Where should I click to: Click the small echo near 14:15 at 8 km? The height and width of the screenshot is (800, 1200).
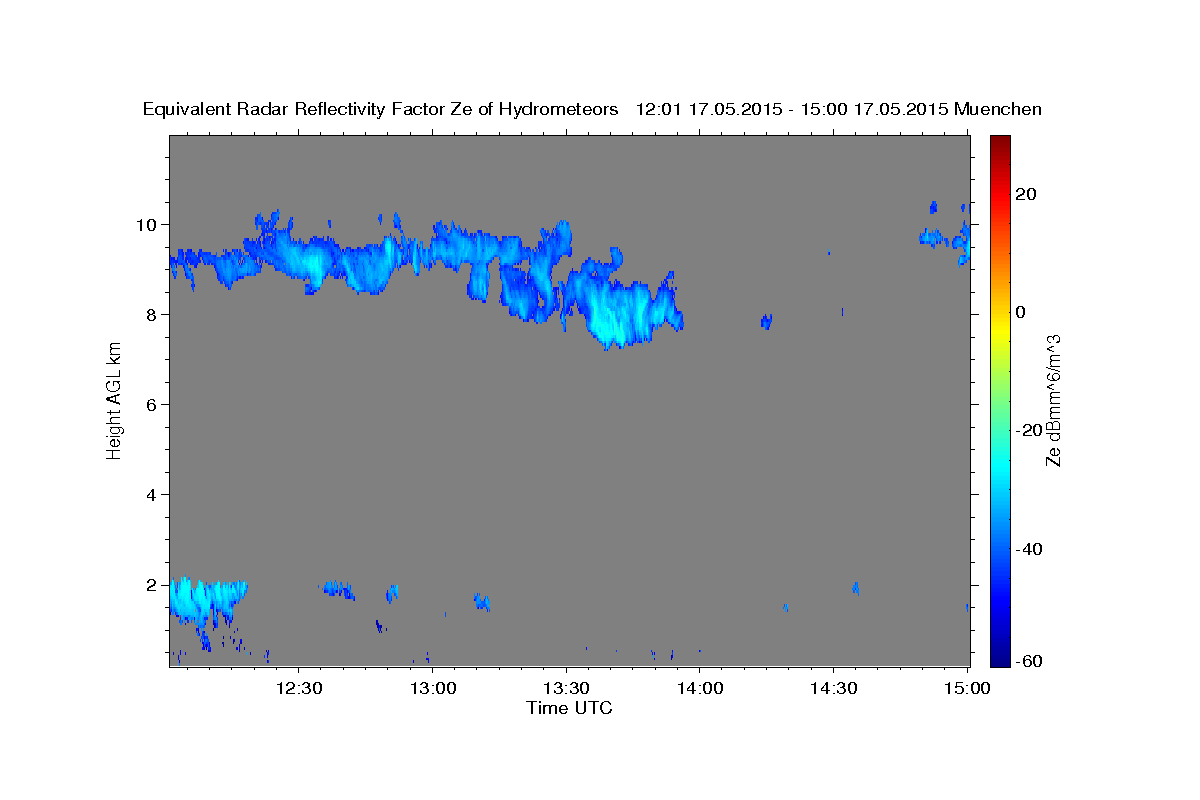pos(766,322)
